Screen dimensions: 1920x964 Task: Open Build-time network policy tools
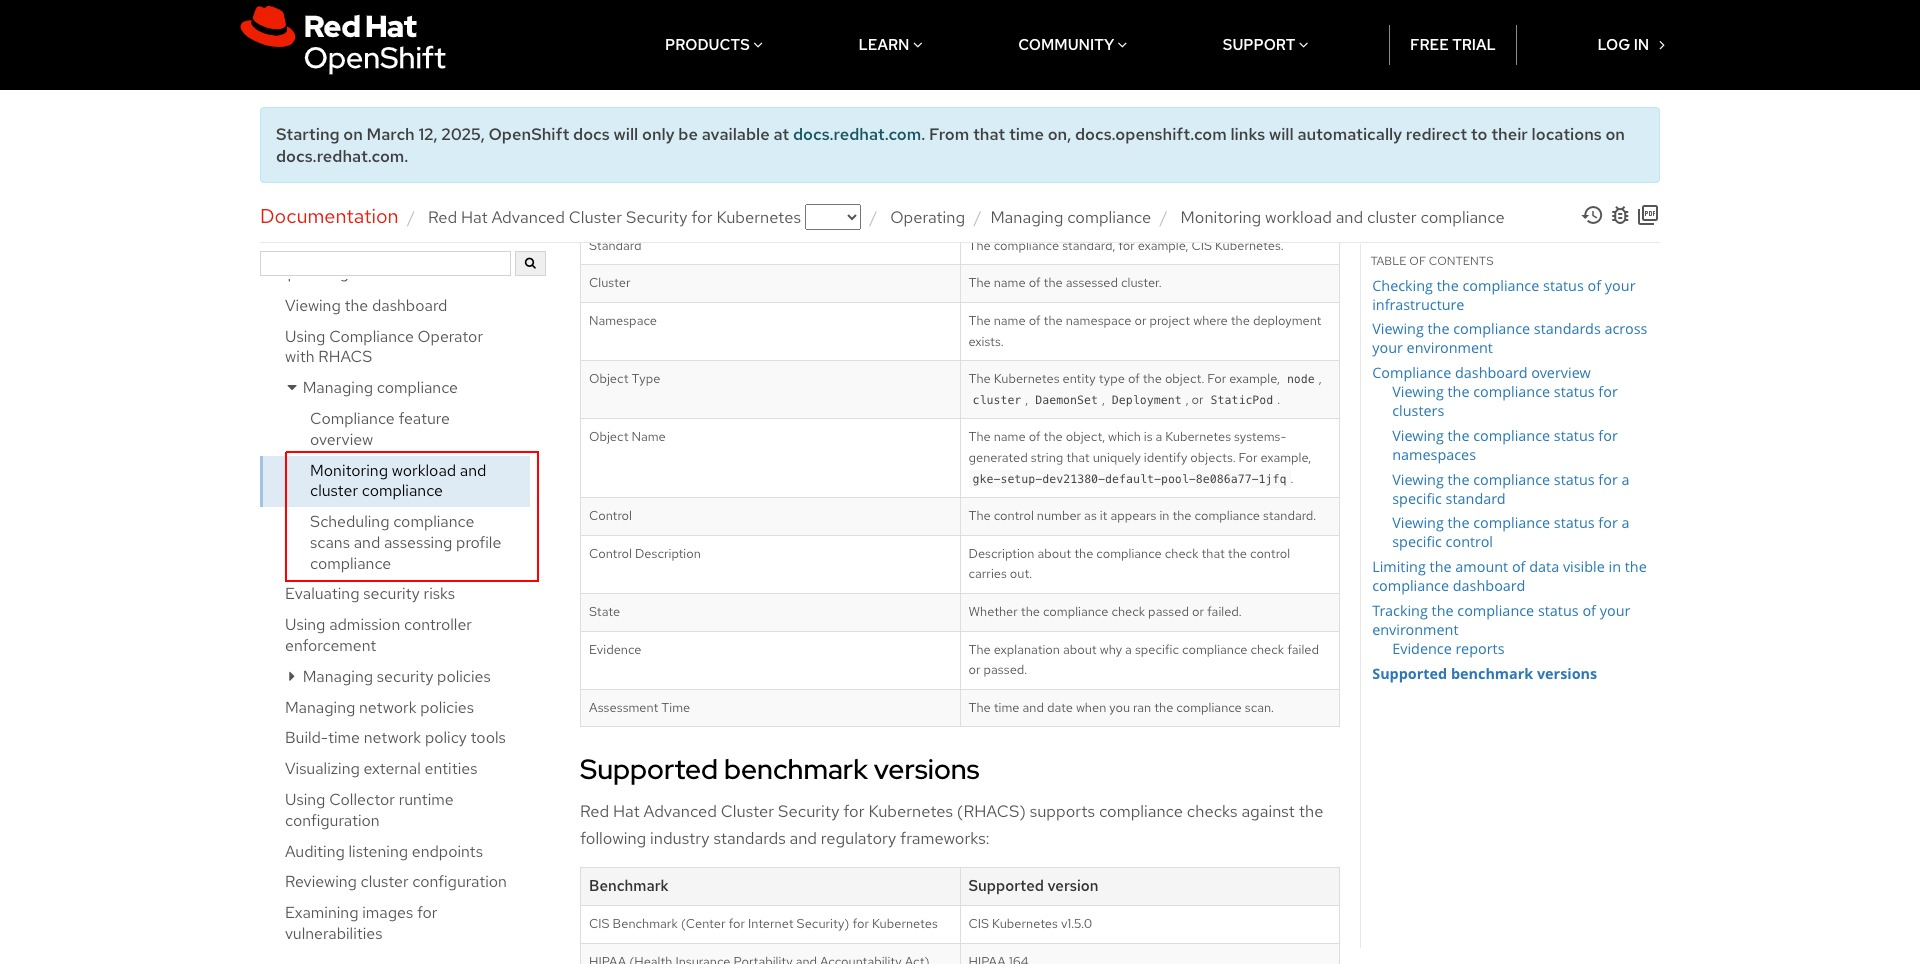pos(395,738)
